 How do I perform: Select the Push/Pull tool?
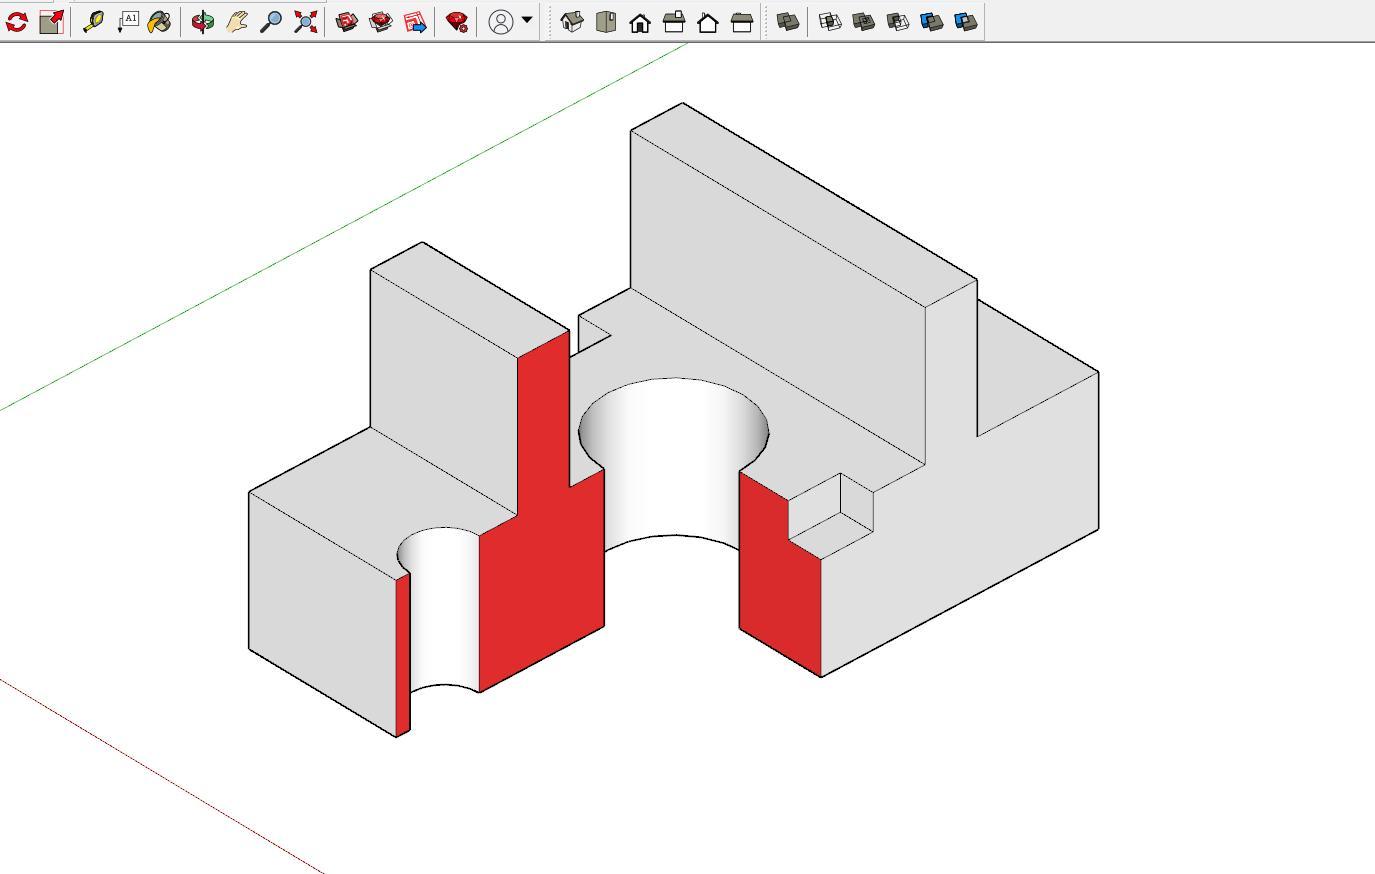click(51, 22)
